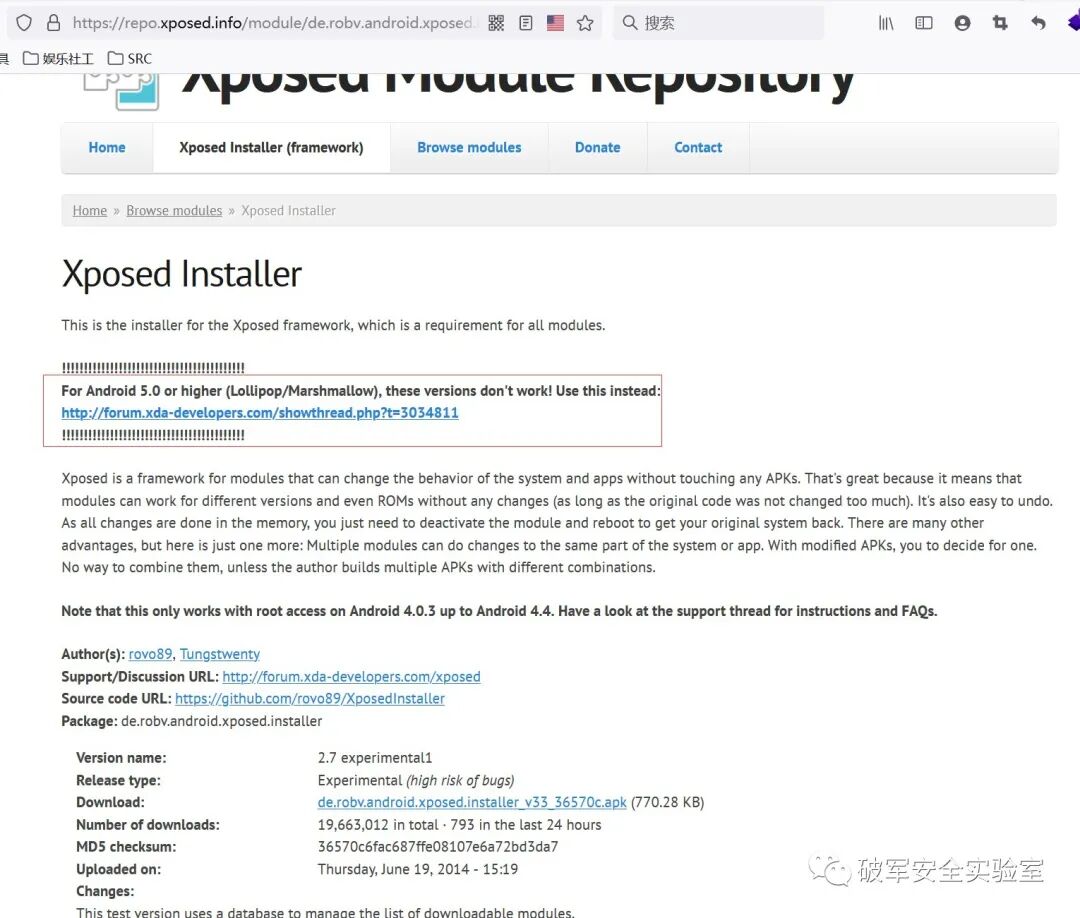Click the shield tracking protection icon
This screenshot has height=918, width=1080.
click(x=24, y=23)
